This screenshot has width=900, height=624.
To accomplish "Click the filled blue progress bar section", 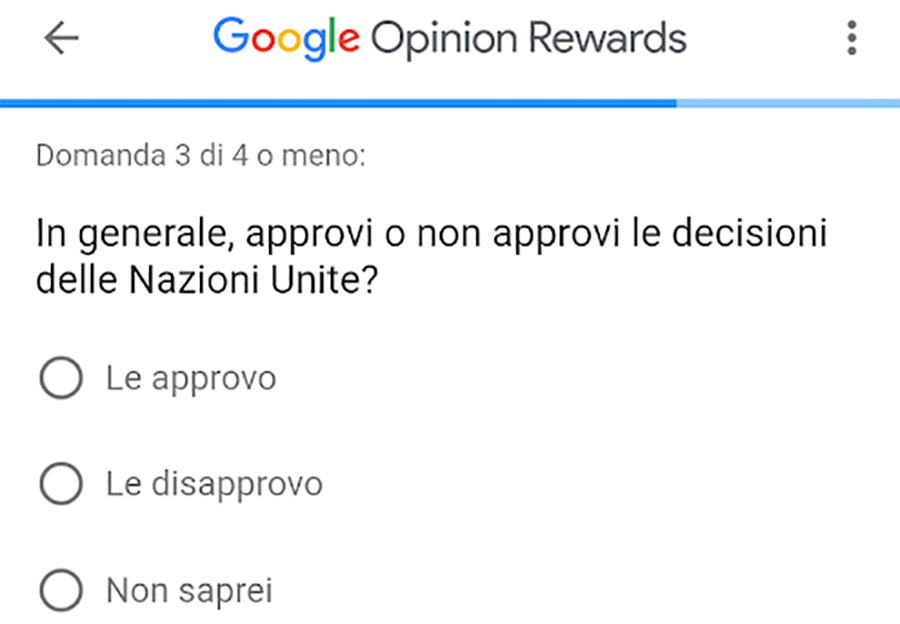I will [x=338, y=103].
